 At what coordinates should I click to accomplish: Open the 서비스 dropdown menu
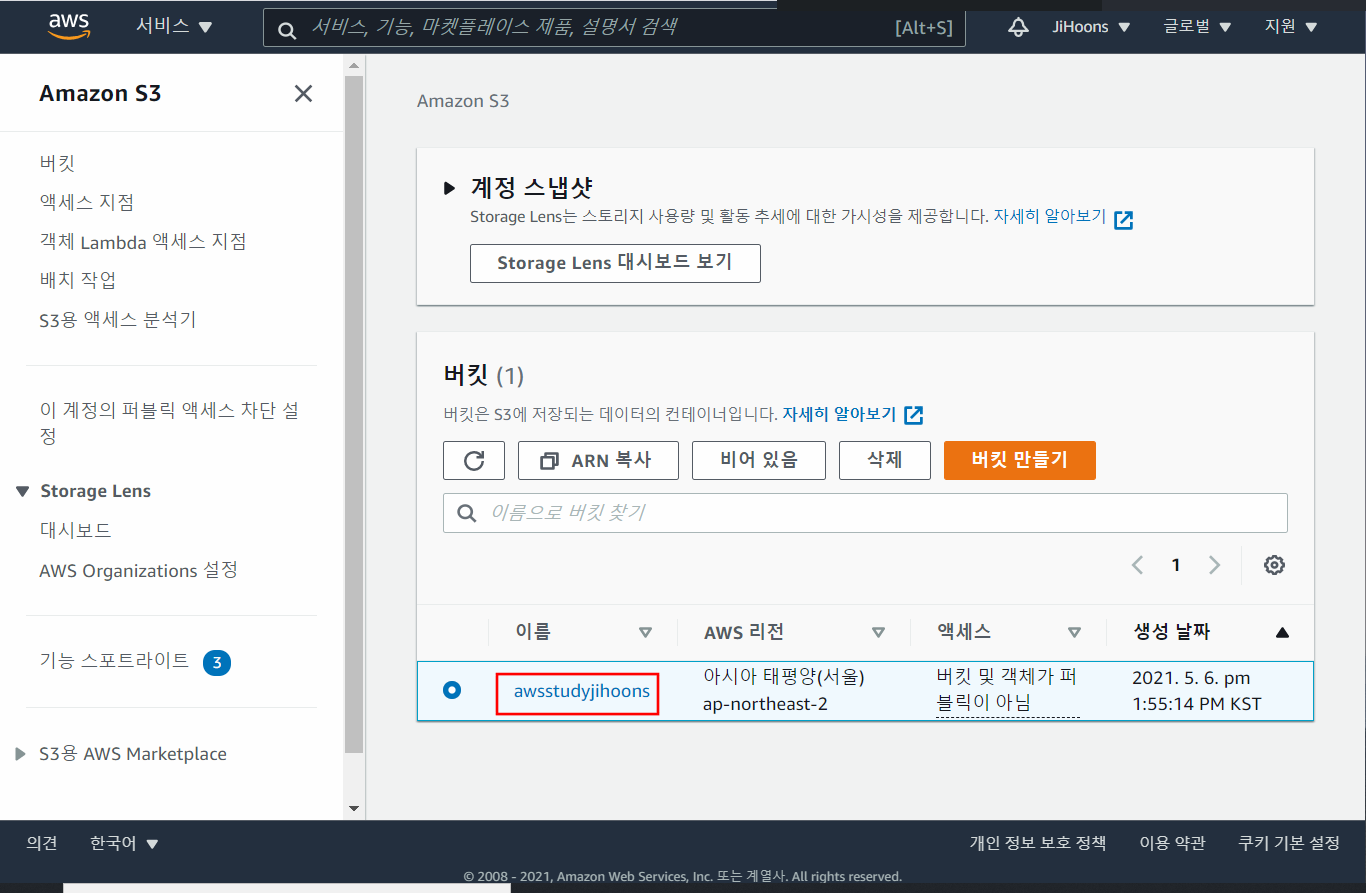coord(174,27)
